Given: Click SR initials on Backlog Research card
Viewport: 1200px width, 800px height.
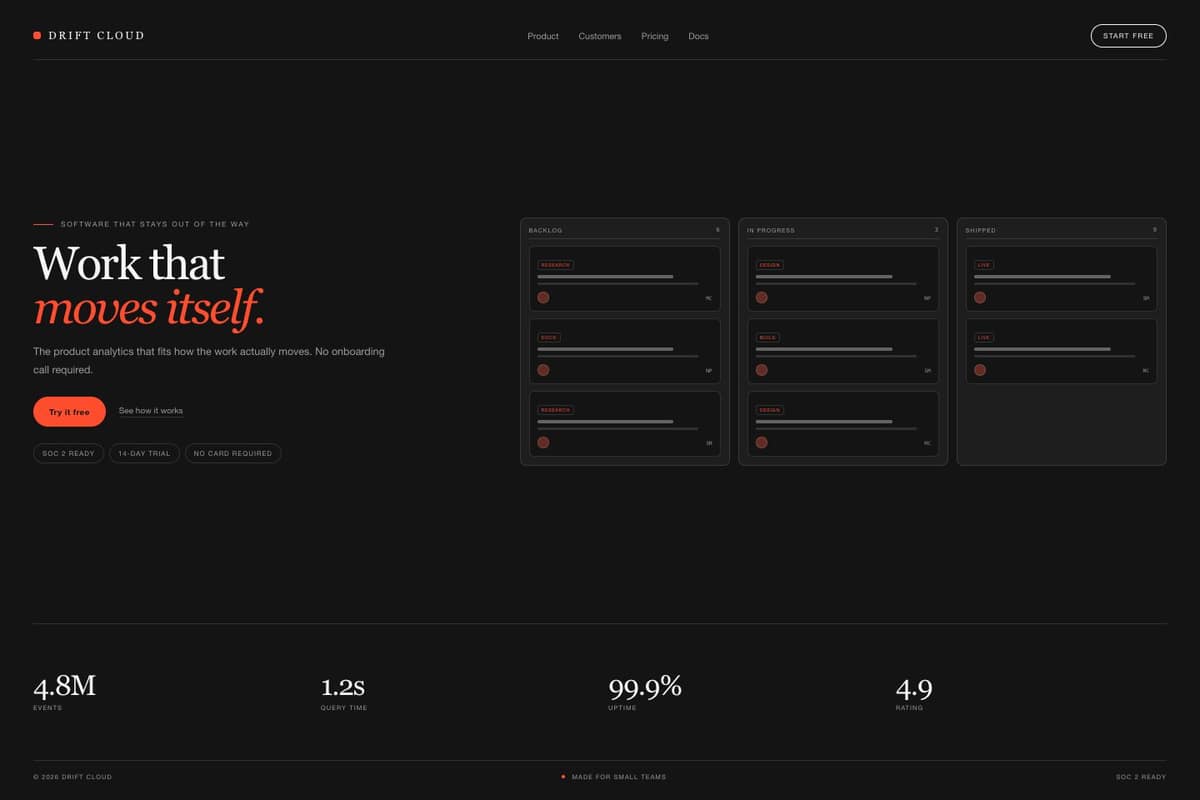Looking at the screenshot, I should coord(708,443).
